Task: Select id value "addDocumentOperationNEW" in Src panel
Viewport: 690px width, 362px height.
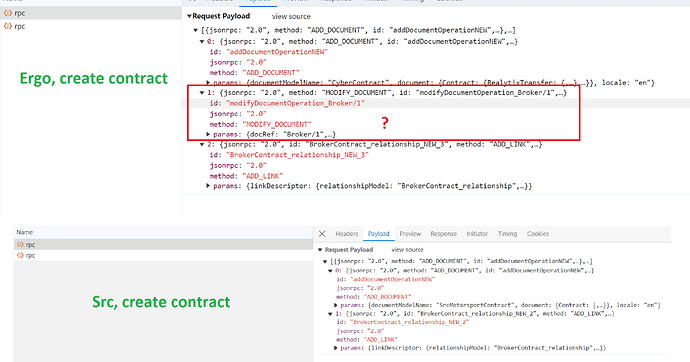Action: (x=392, y=279)
